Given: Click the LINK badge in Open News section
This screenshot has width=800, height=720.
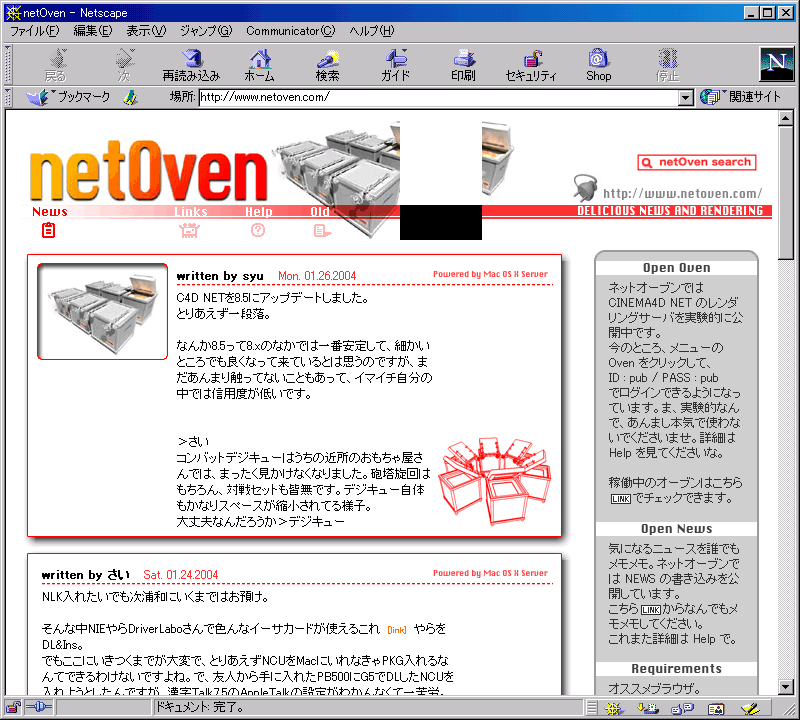Looking at the screenshot, I should click(651, 610).
